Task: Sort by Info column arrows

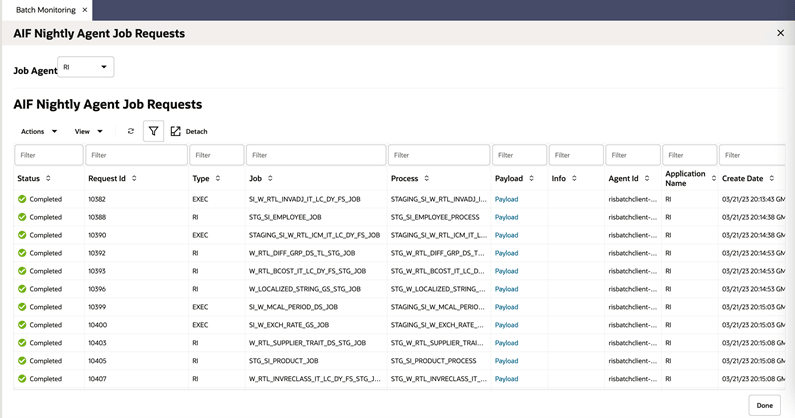Action: [x=574, y=179]
